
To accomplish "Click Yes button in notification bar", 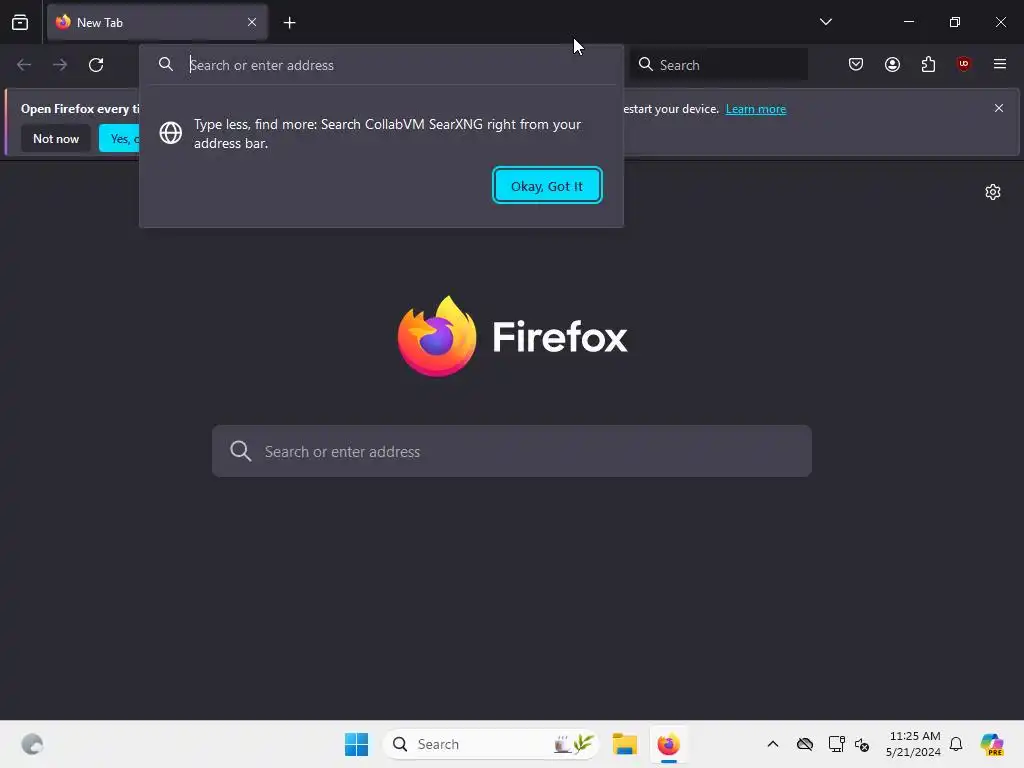I will pos(120,138).
